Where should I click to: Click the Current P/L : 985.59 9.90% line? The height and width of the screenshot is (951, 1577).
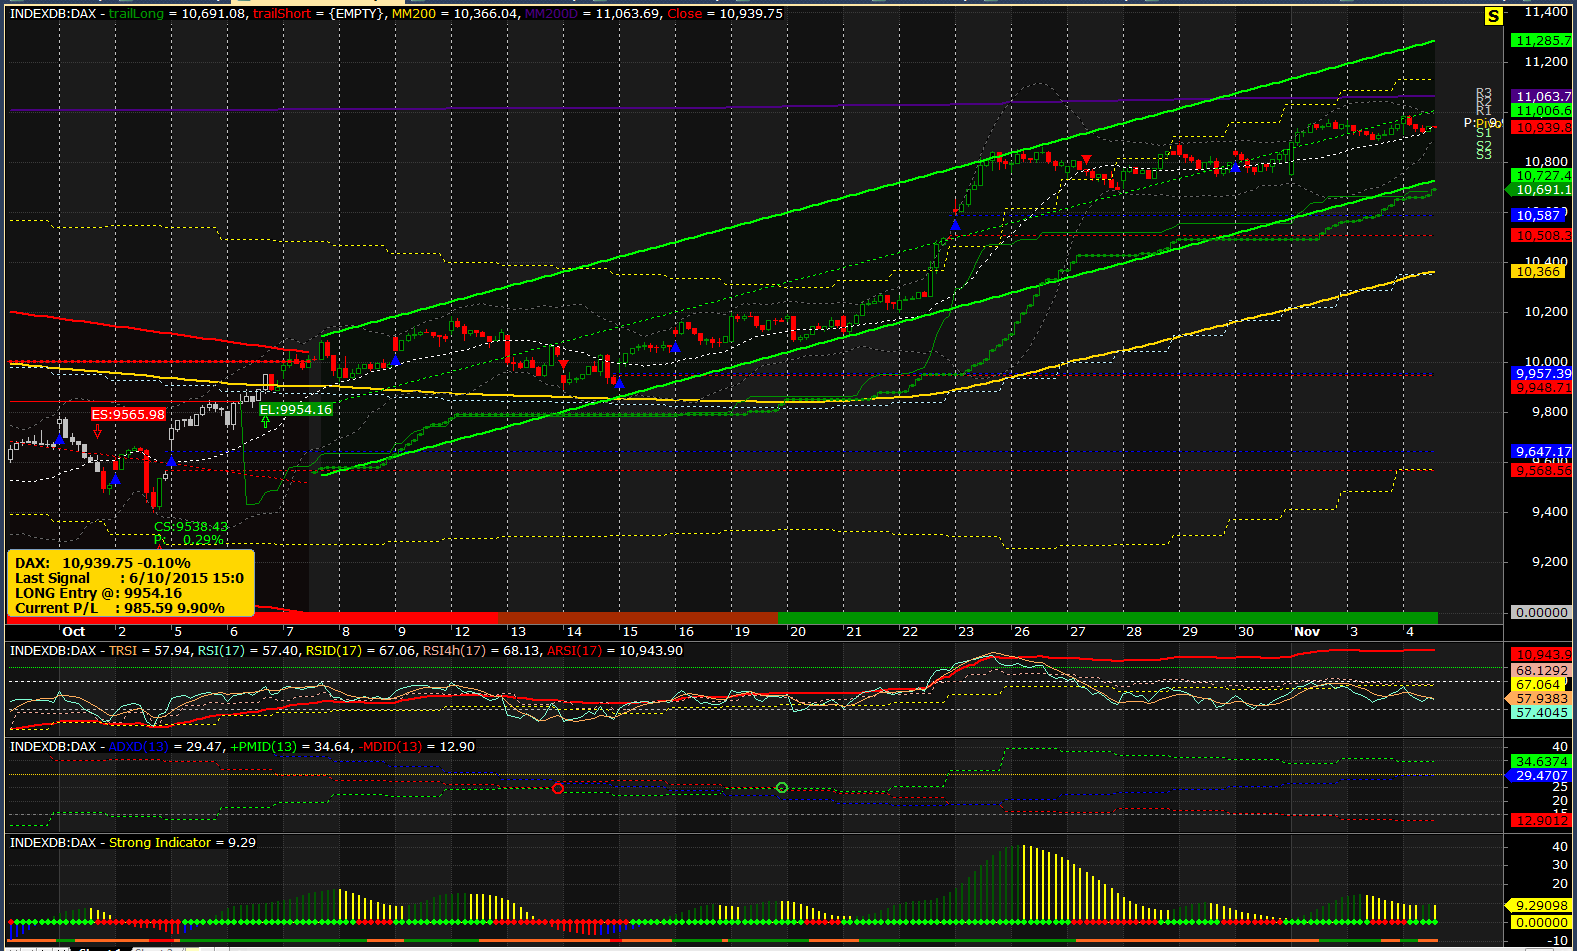120,608
